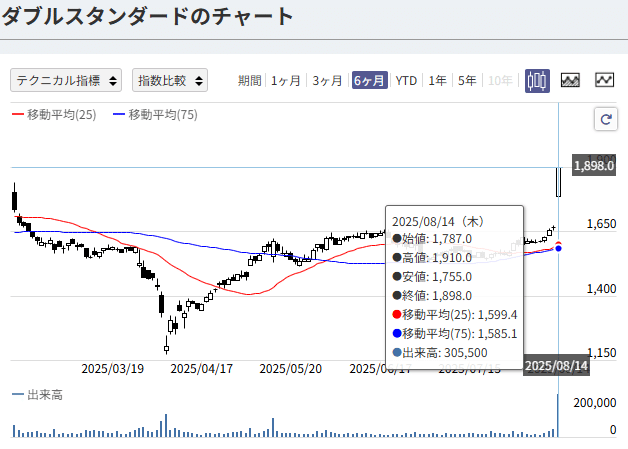Click the tallest volume bar on 2025/08/14
This screenshot has width=628, height=449.
pos(558,415)
